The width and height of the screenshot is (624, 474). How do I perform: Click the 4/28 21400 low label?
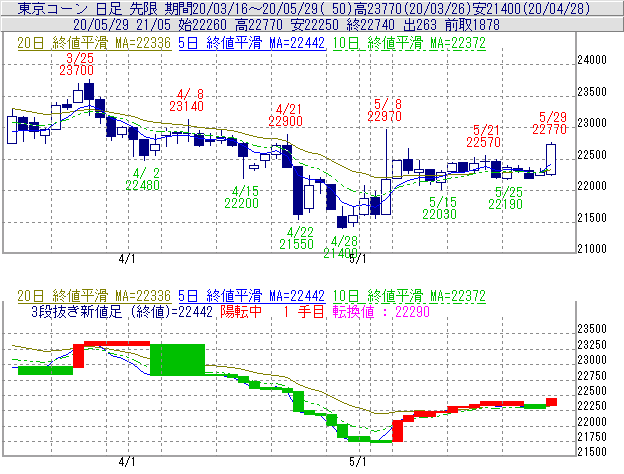click(x=340, y=247)
